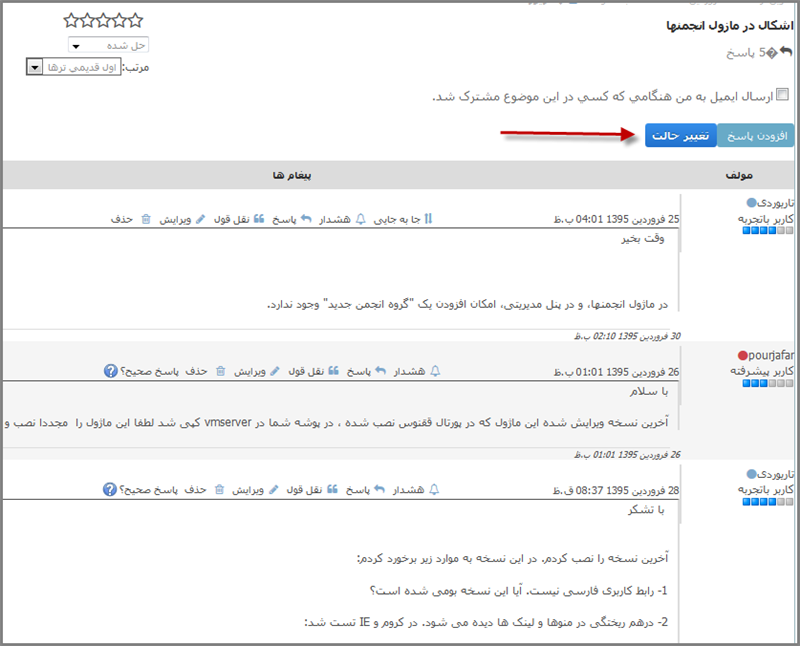The width and height of the screenshot is (800, 646).
Task: Click the bell alert icon on first post
Action: pos(361,219)
